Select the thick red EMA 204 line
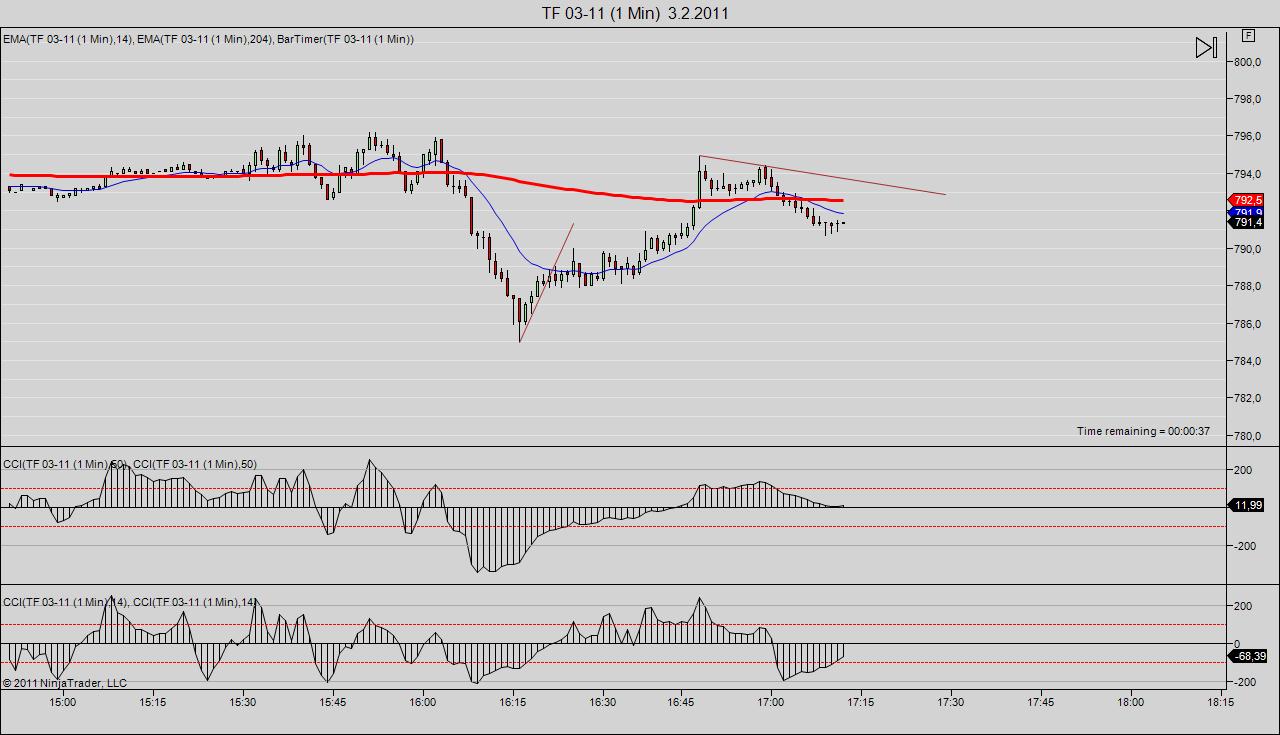 coord(520,182)
